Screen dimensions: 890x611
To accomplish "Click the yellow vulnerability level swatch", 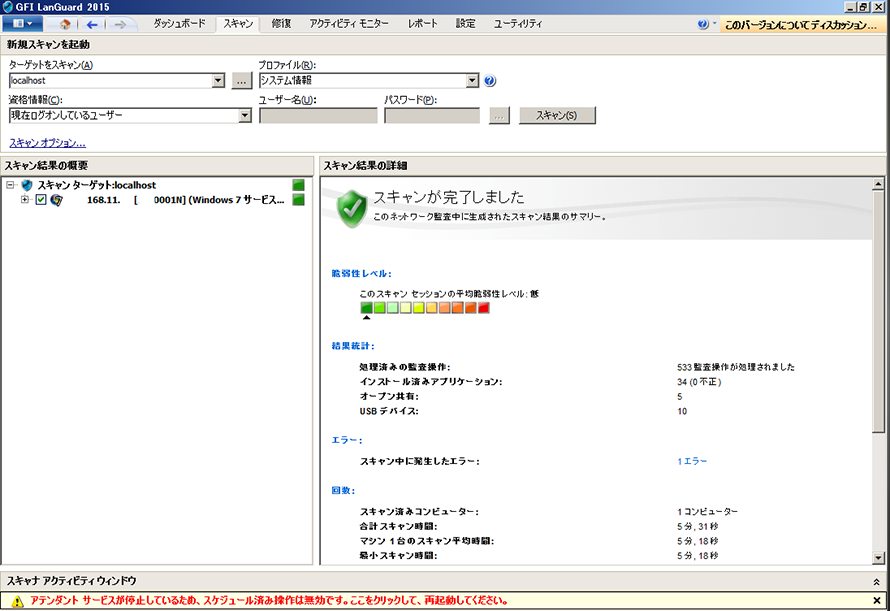I will point(419,308).
